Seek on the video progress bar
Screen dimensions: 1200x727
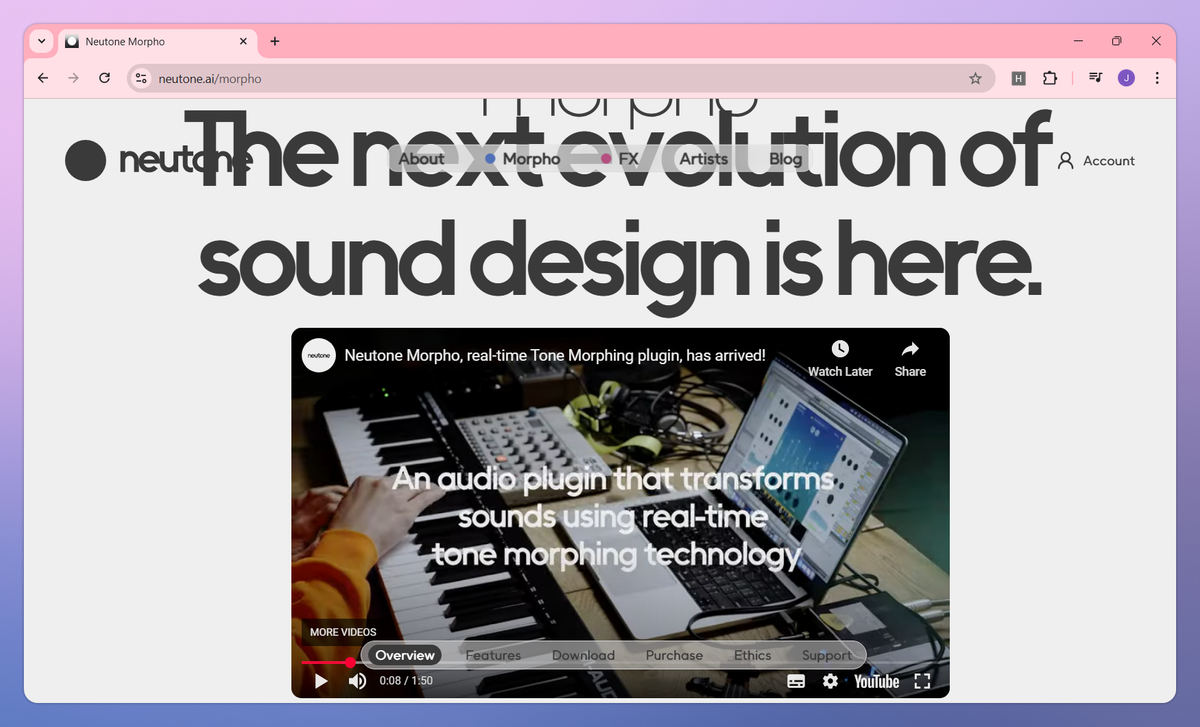click(x=620, y=662)
